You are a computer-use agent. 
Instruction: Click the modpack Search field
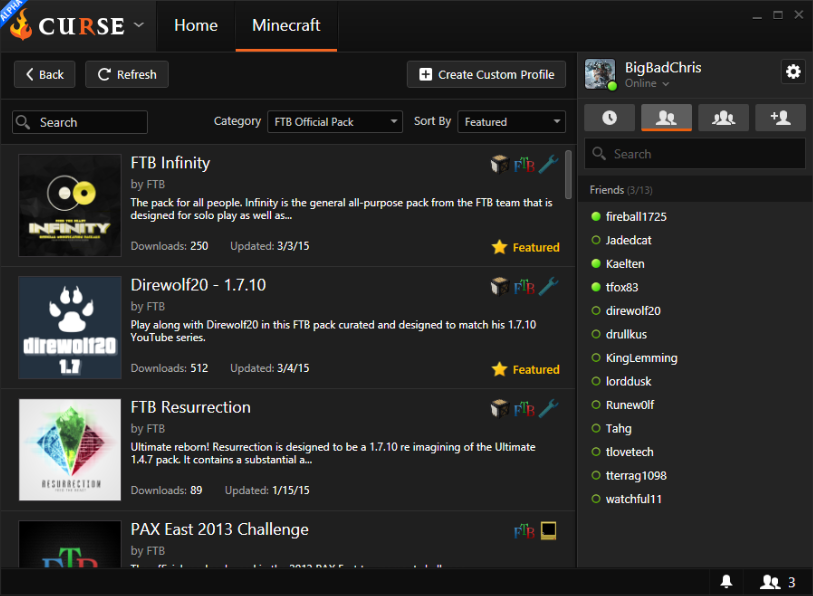click(80, 122)
